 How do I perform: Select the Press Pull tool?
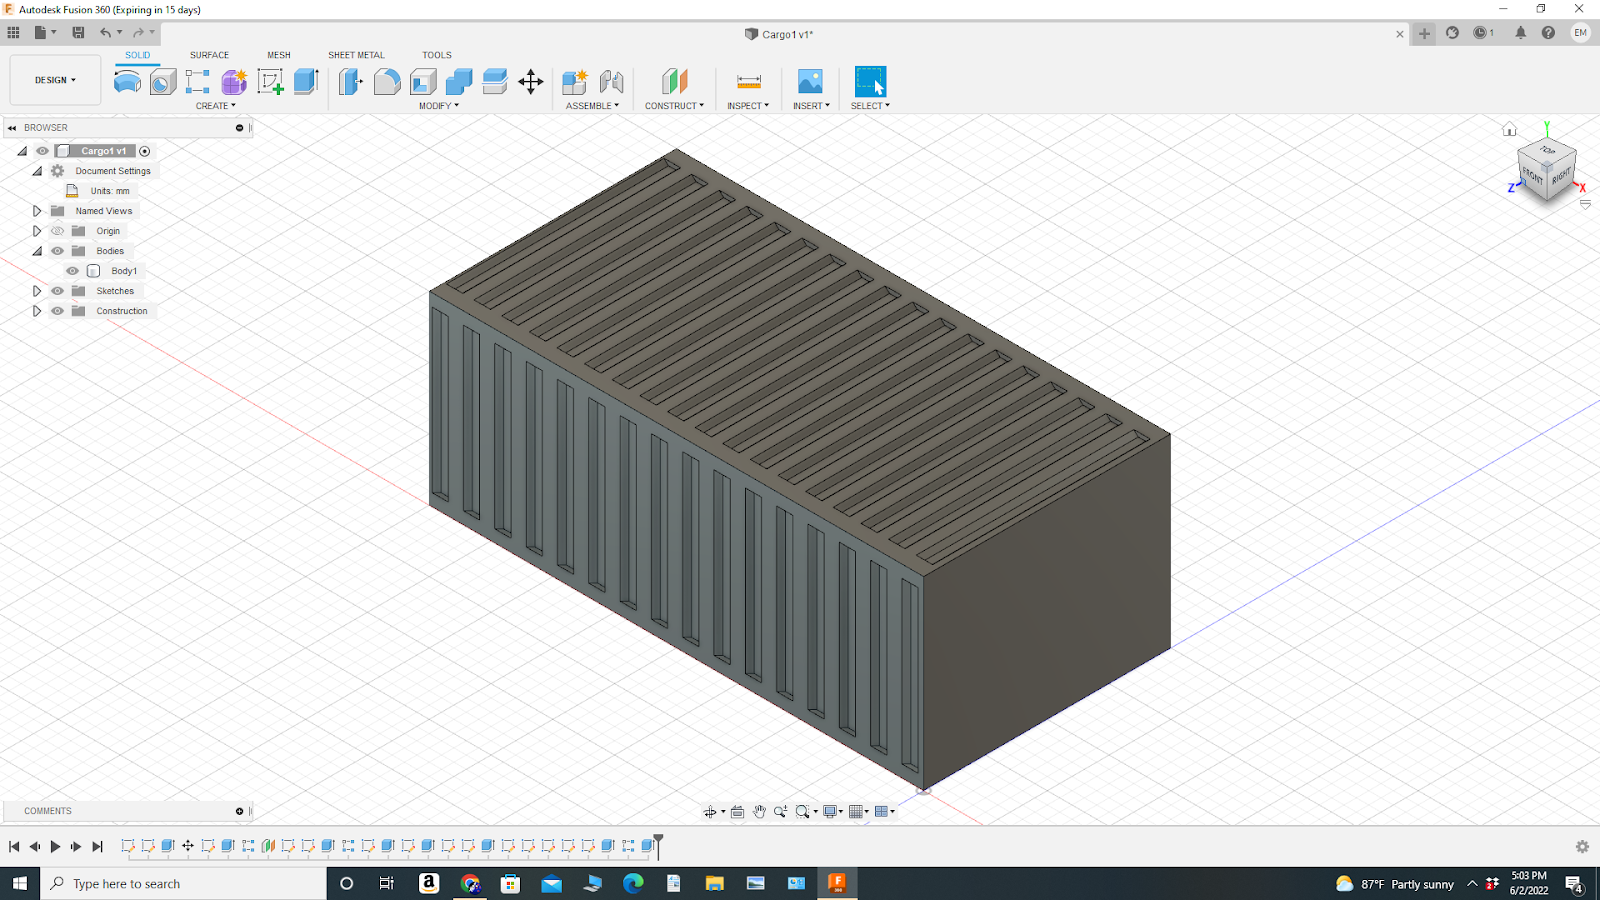[x=350, y=81]
